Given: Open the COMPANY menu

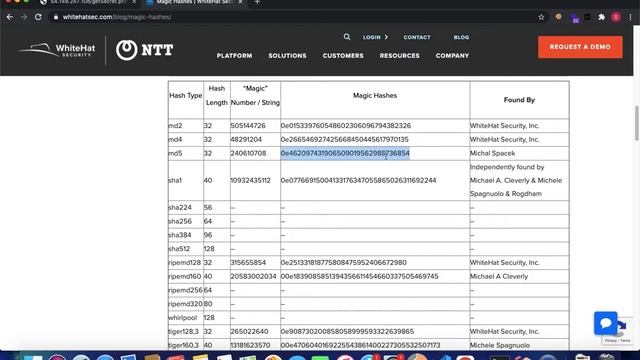Looking at the screenshot, I should pyautogui.click(x=452, y=56).
